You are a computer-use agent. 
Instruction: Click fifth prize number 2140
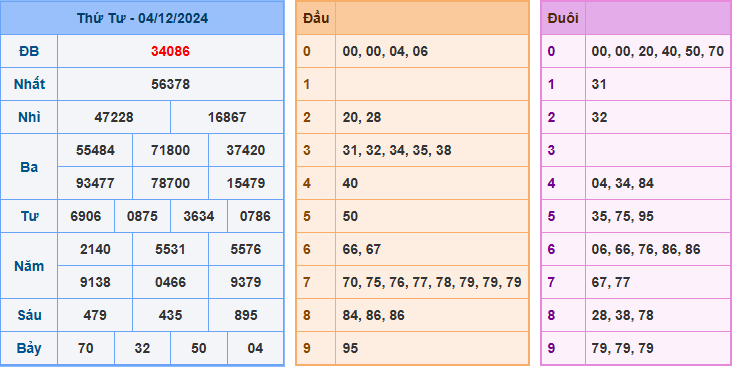coord(95,249)
